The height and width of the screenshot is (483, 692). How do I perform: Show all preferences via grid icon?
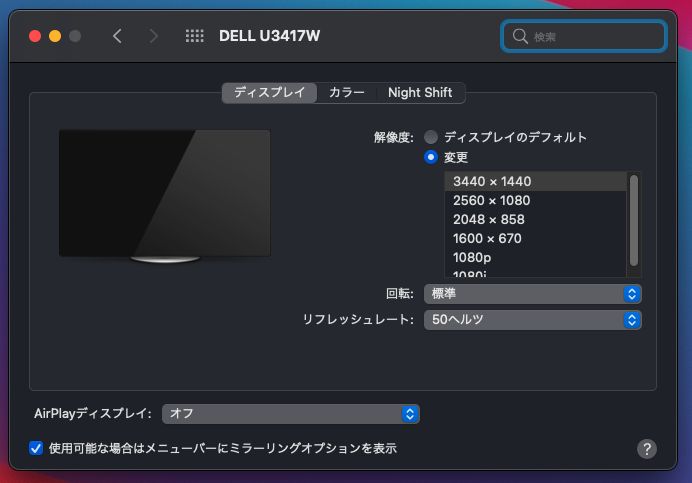click(x=194, y=36)
